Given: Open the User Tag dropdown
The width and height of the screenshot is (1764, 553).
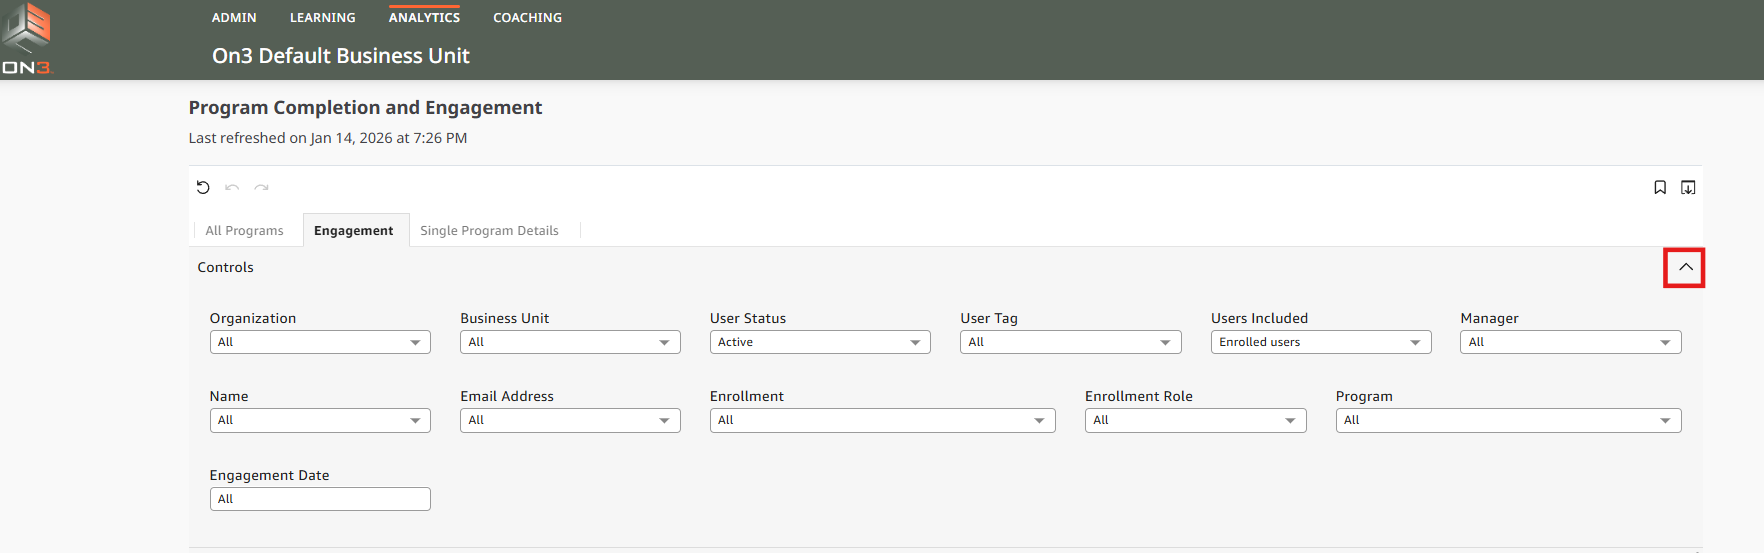Looking at the screenshot, I should click(x=1070, y=342).
